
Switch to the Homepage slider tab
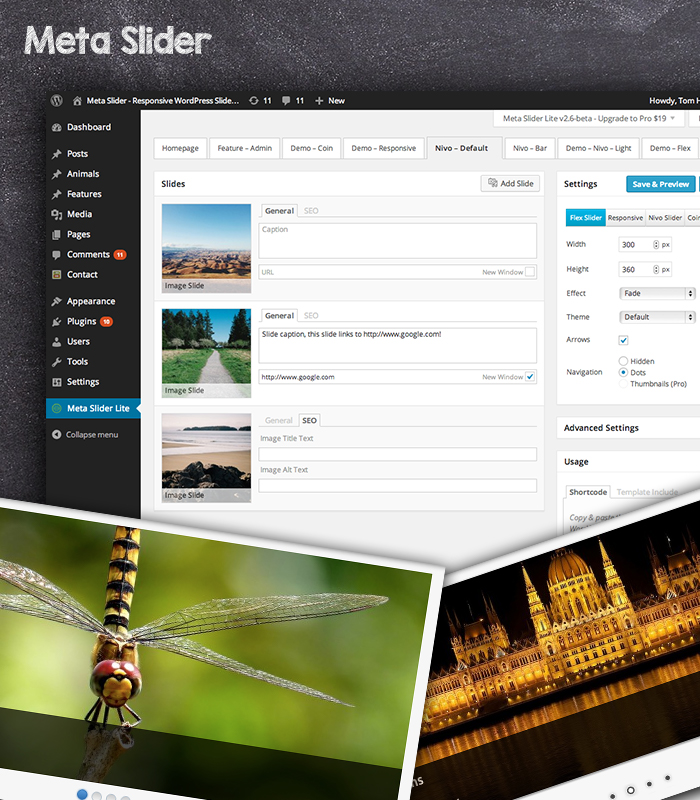[180, 148]
